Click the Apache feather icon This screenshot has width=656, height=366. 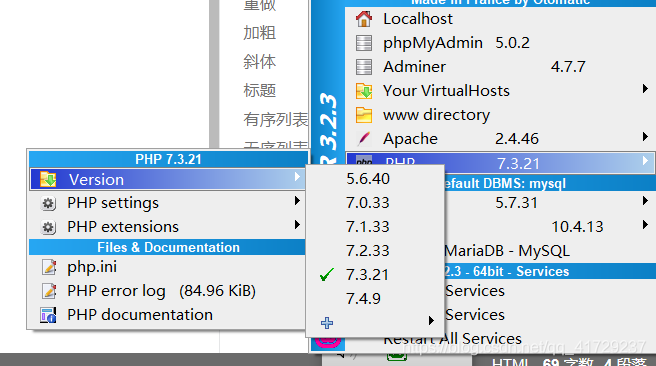tap(364, 138)
